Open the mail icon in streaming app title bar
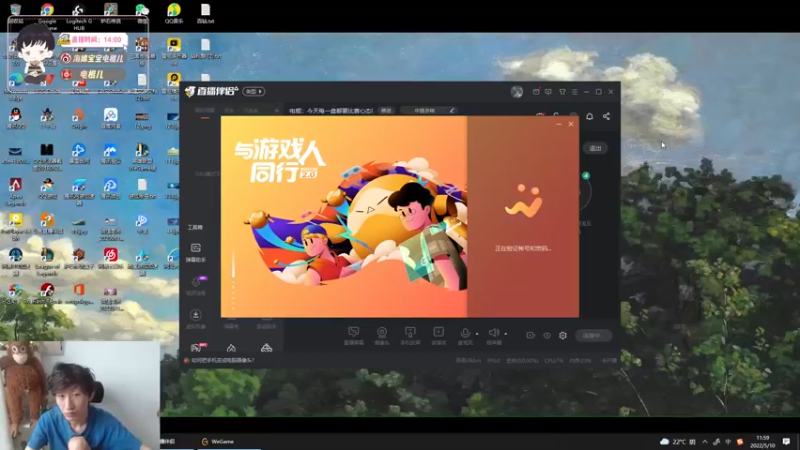 (x=536, y=92)
